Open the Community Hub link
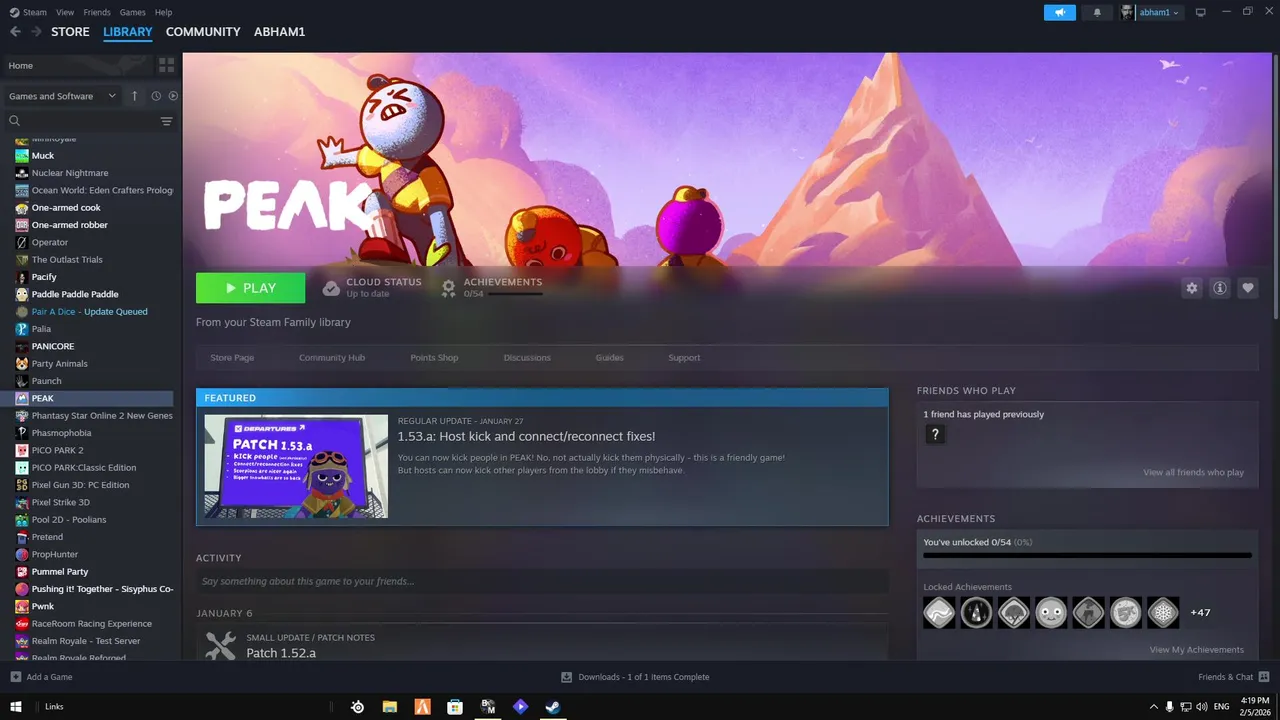The height and width of the screenshot is (720, 1280). click(x=332, y=357)
